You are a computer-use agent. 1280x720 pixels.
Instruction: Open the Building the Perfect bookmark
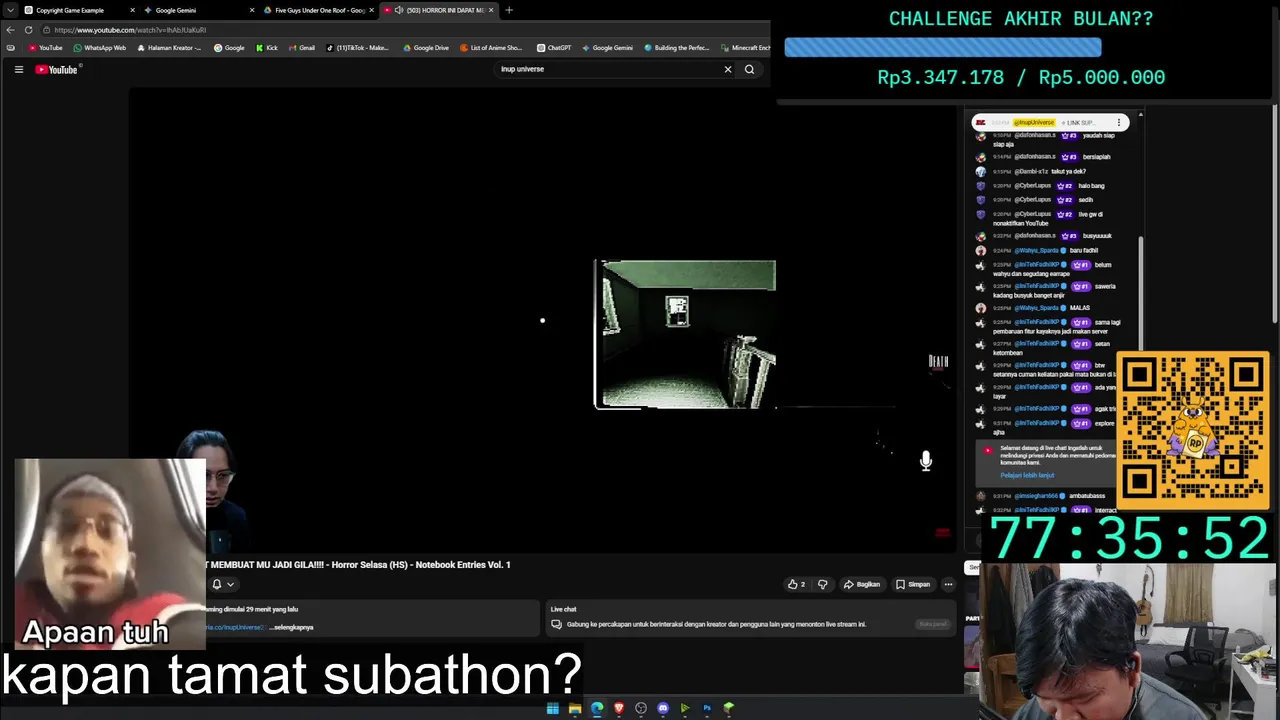pos(677,48)
